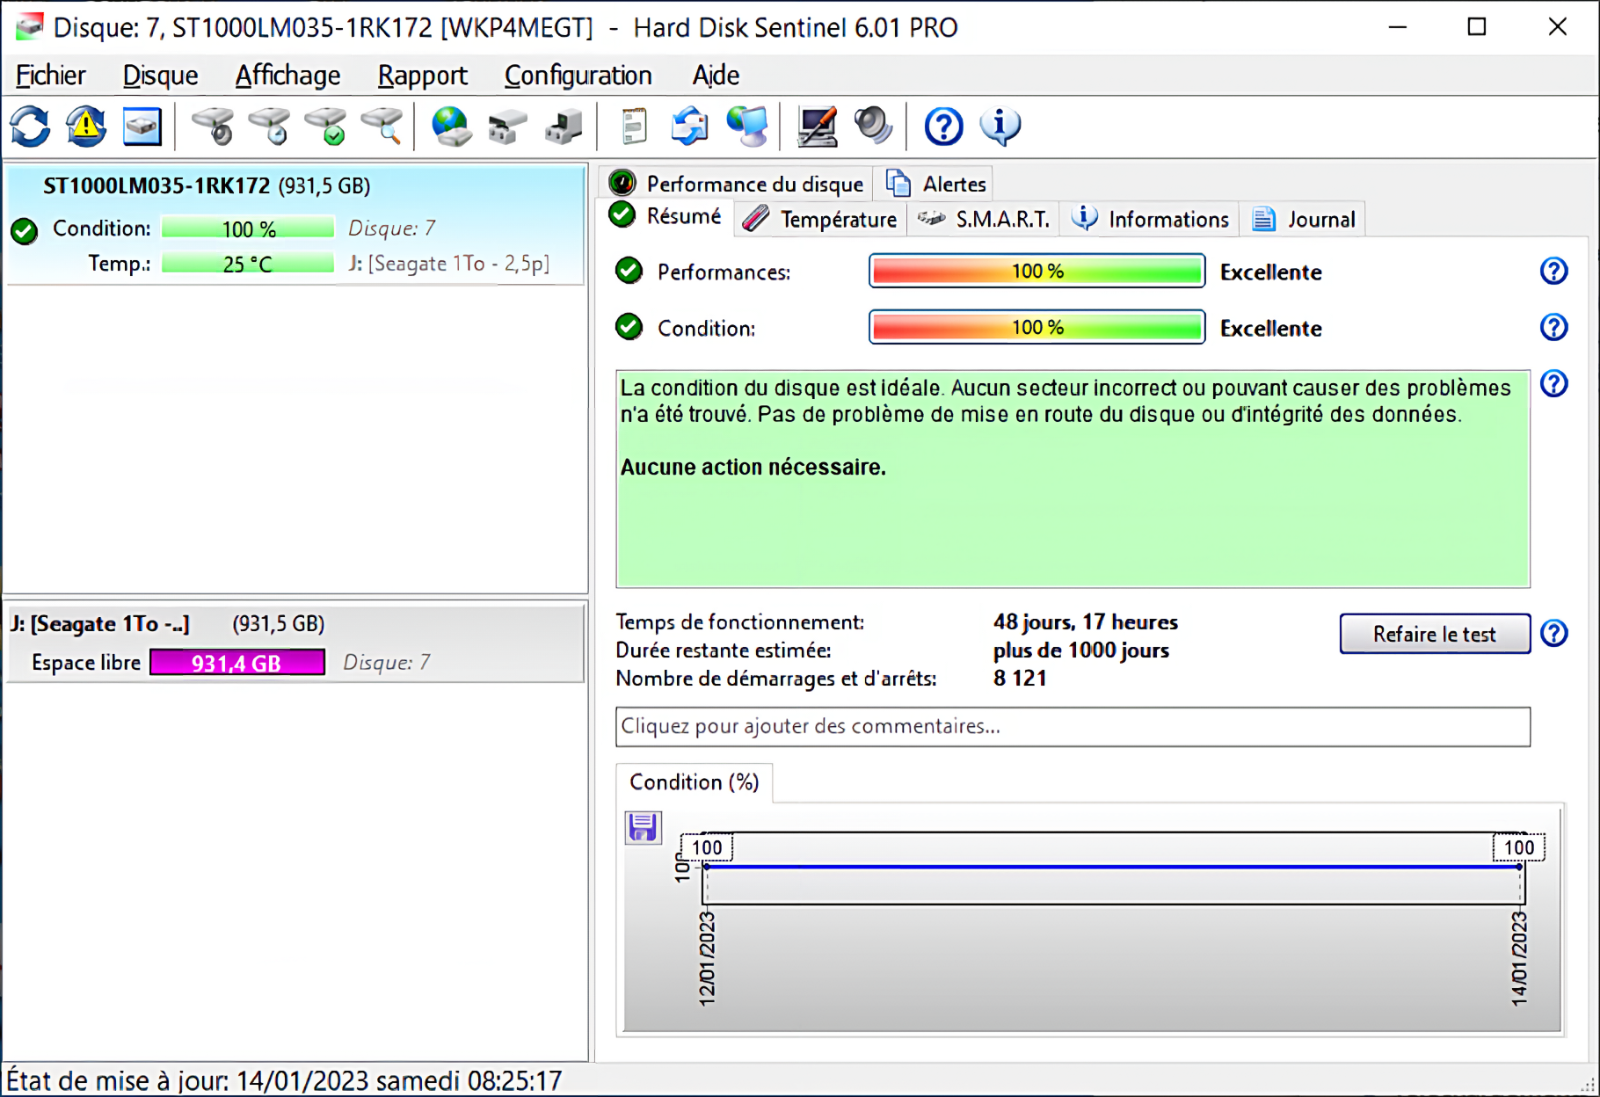Click help icon next to Condition bar
The height and width of the screenshot is (1097, 1600).
1553,327
